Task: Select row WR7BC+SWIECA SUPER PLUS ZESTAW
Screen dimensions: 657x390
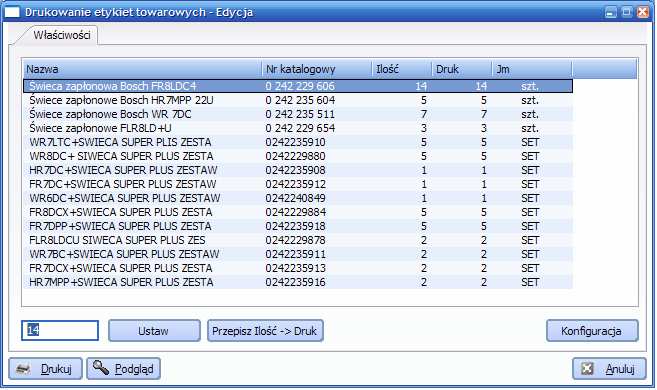Action: point(298,254)
